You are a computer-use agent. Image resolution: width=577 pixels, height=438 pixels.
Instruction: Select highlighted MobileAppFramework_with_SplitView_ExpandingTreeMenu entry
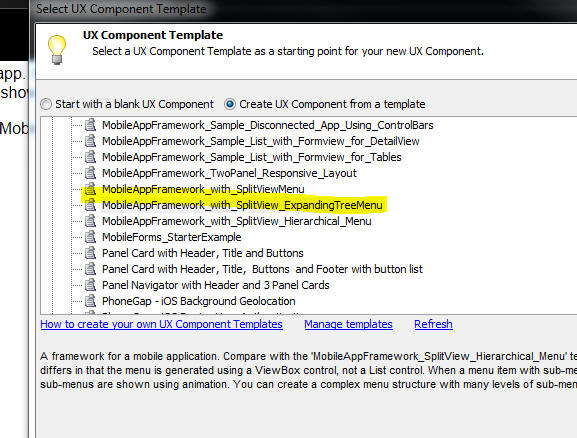click(242, 205)
